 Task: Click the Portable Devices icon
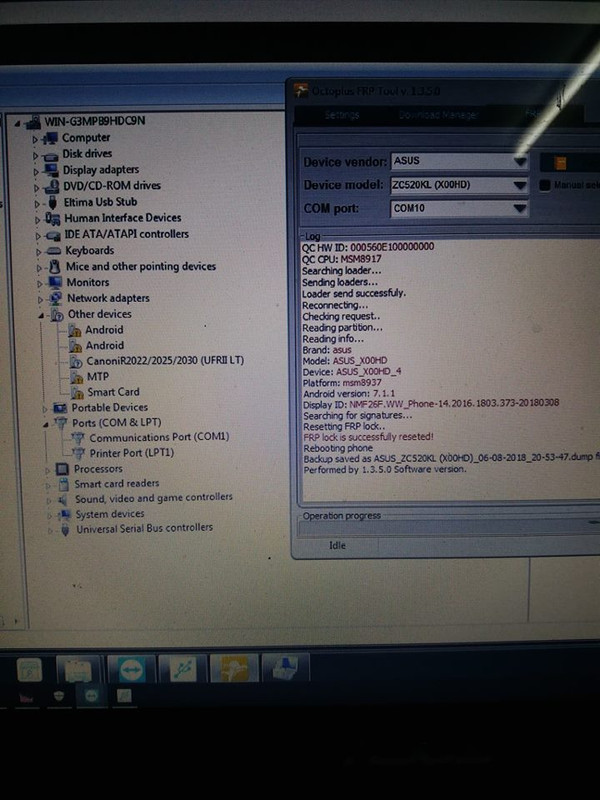click(x=60, y=408)
